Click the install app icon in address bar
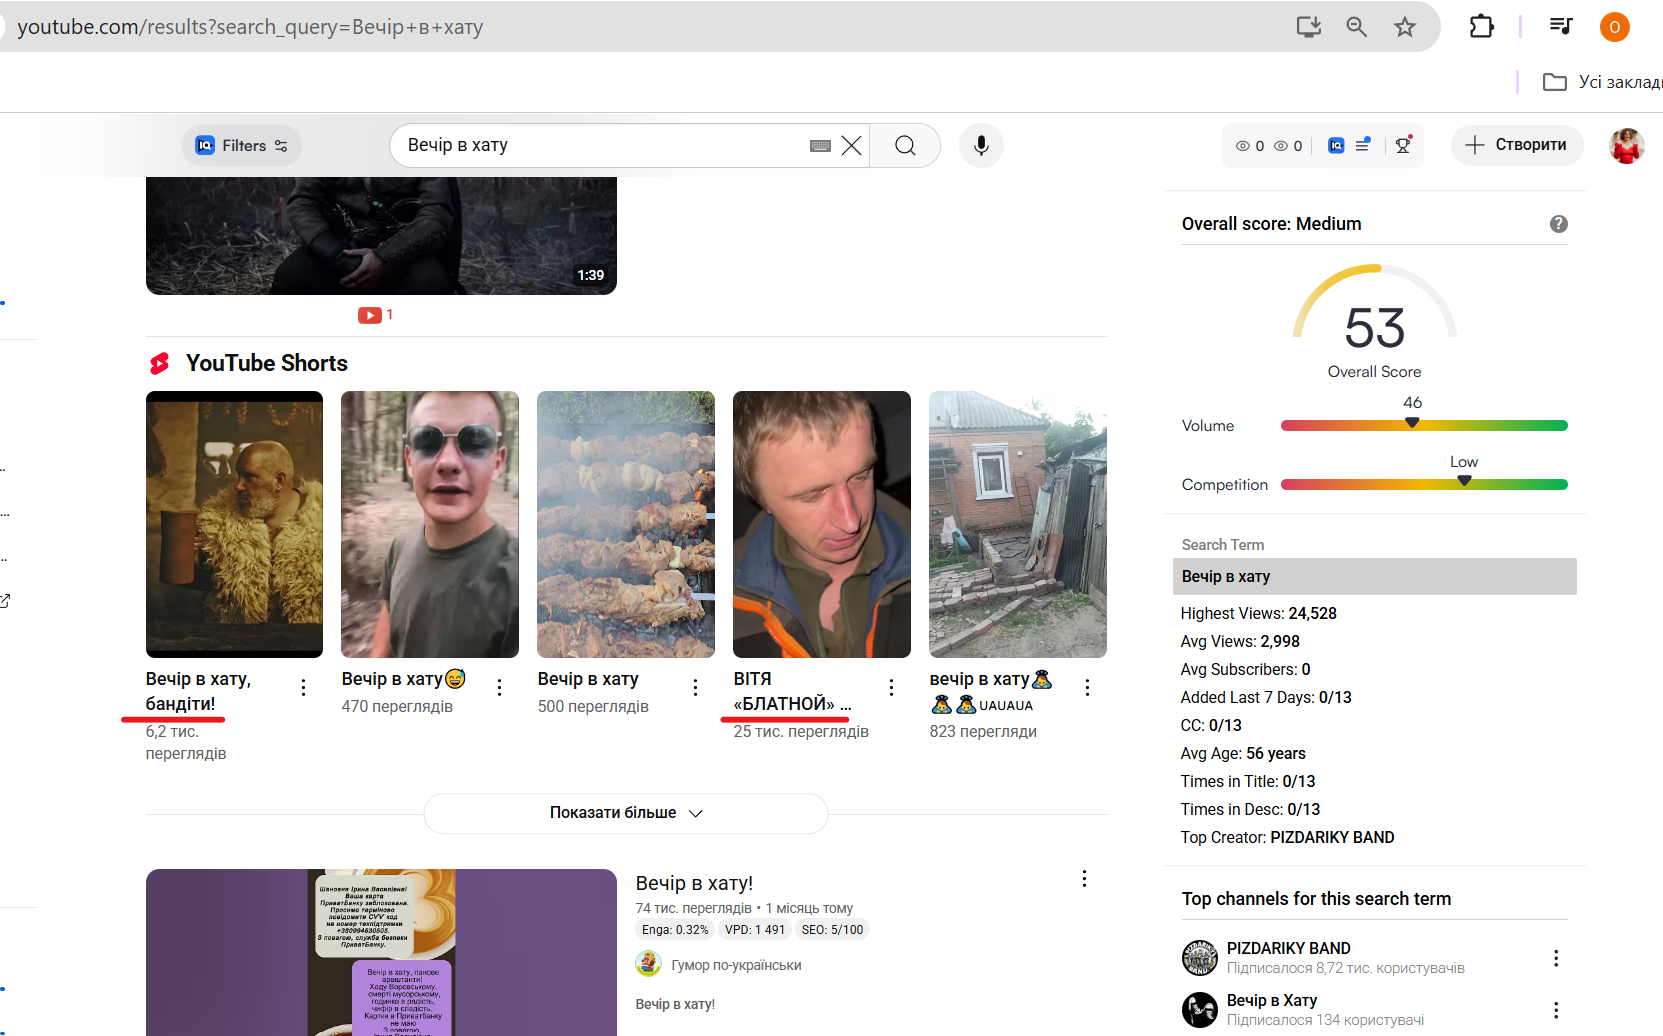Image resolution: width=1663 pixels, height=1036 pixels. tap(1308, 27)
